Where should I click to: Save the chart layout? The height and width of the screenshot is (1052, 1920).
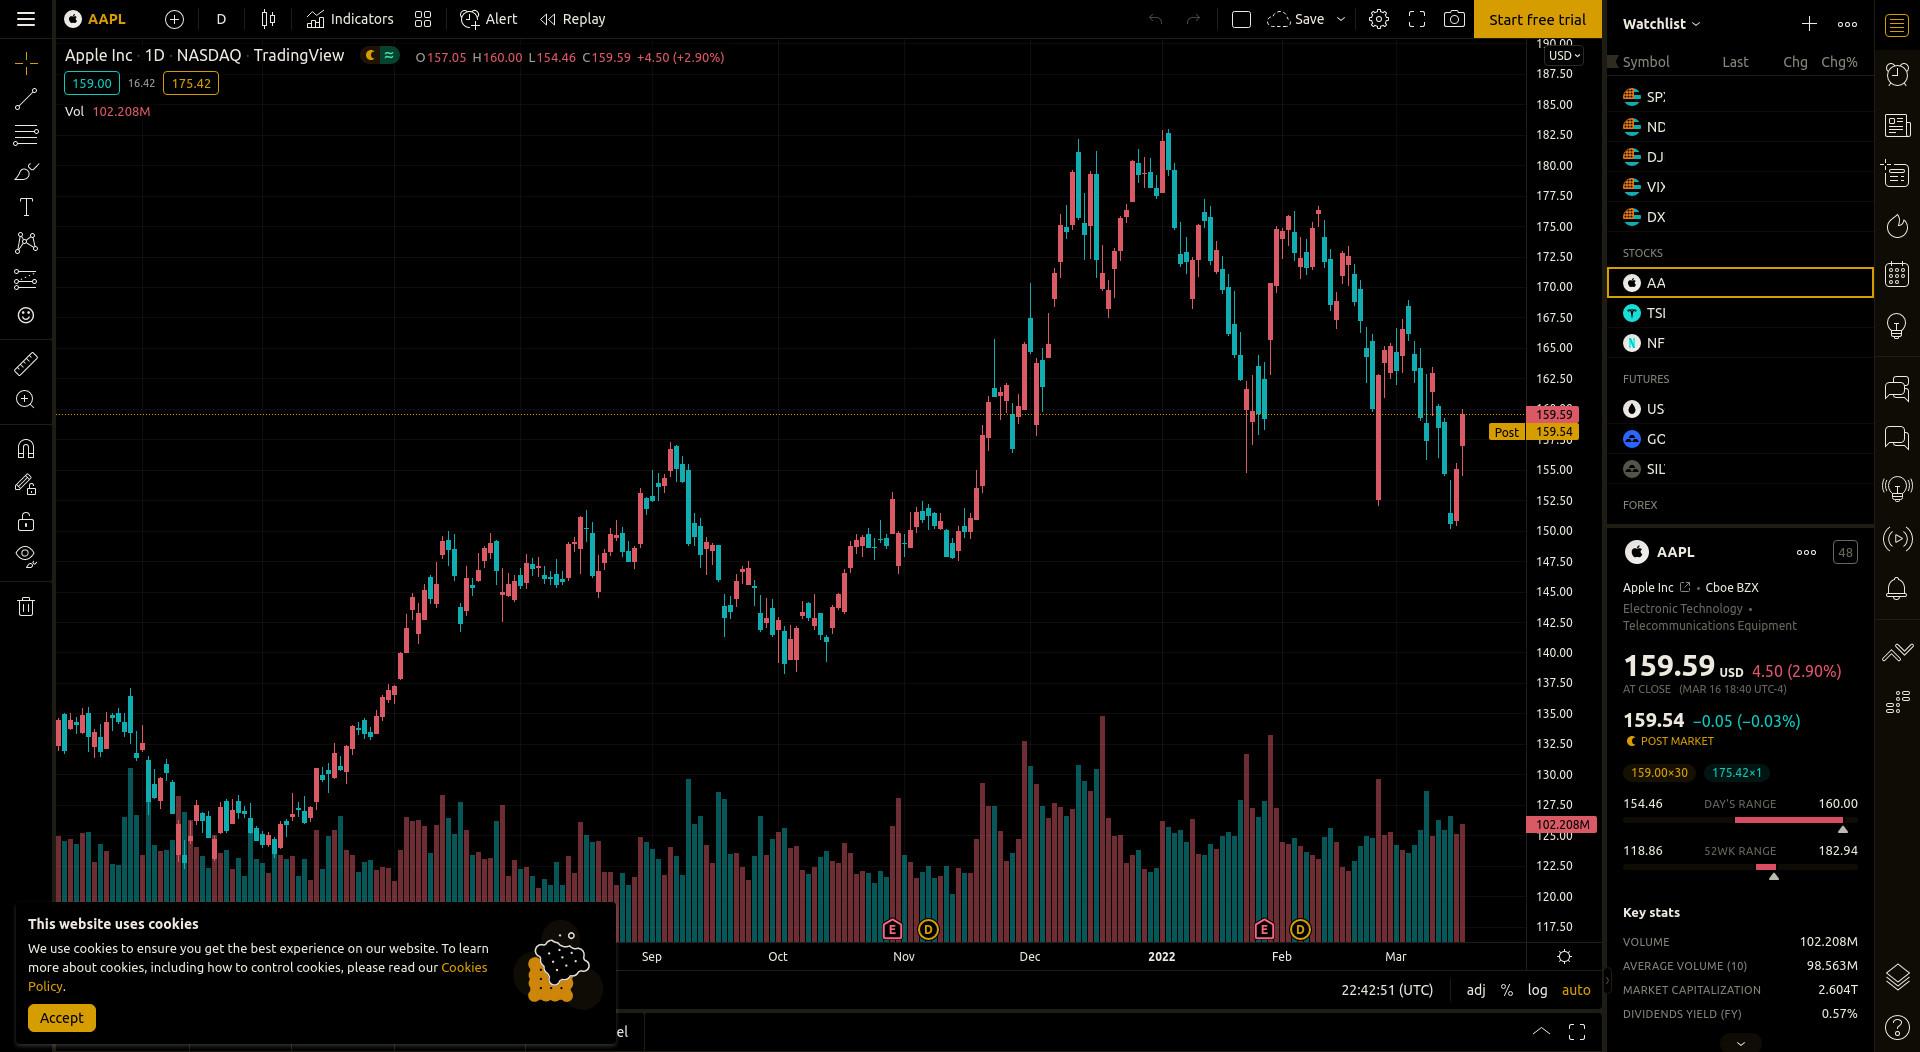pos(1297,19)
